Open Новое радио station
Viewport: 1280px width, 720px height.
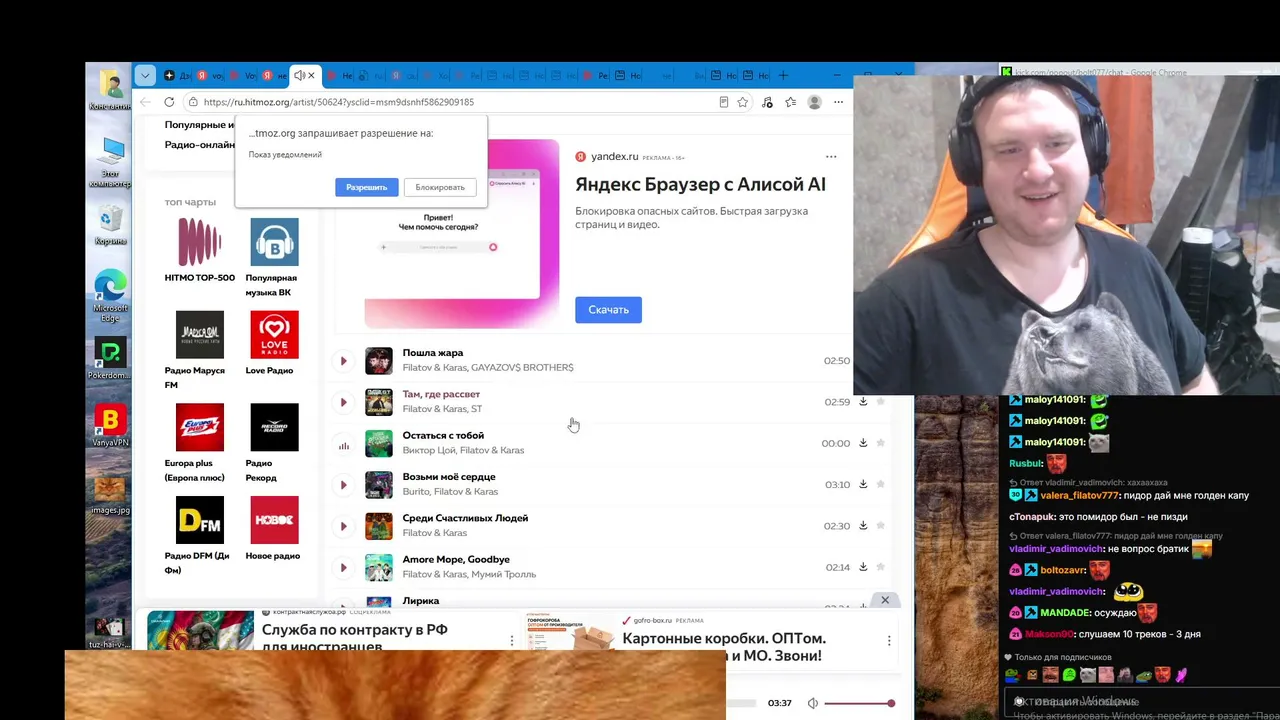tap(274, 529)
